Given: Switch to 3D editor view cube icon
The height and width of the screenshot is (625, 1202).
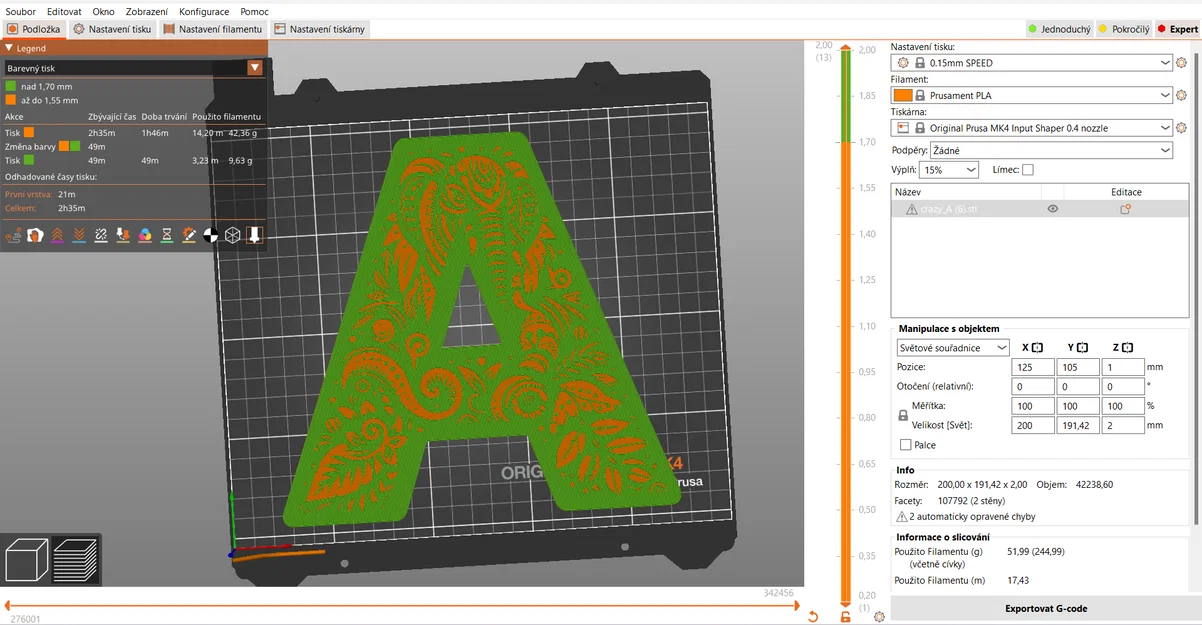Looking at the screenshot, I should click(x=25, y=560).
